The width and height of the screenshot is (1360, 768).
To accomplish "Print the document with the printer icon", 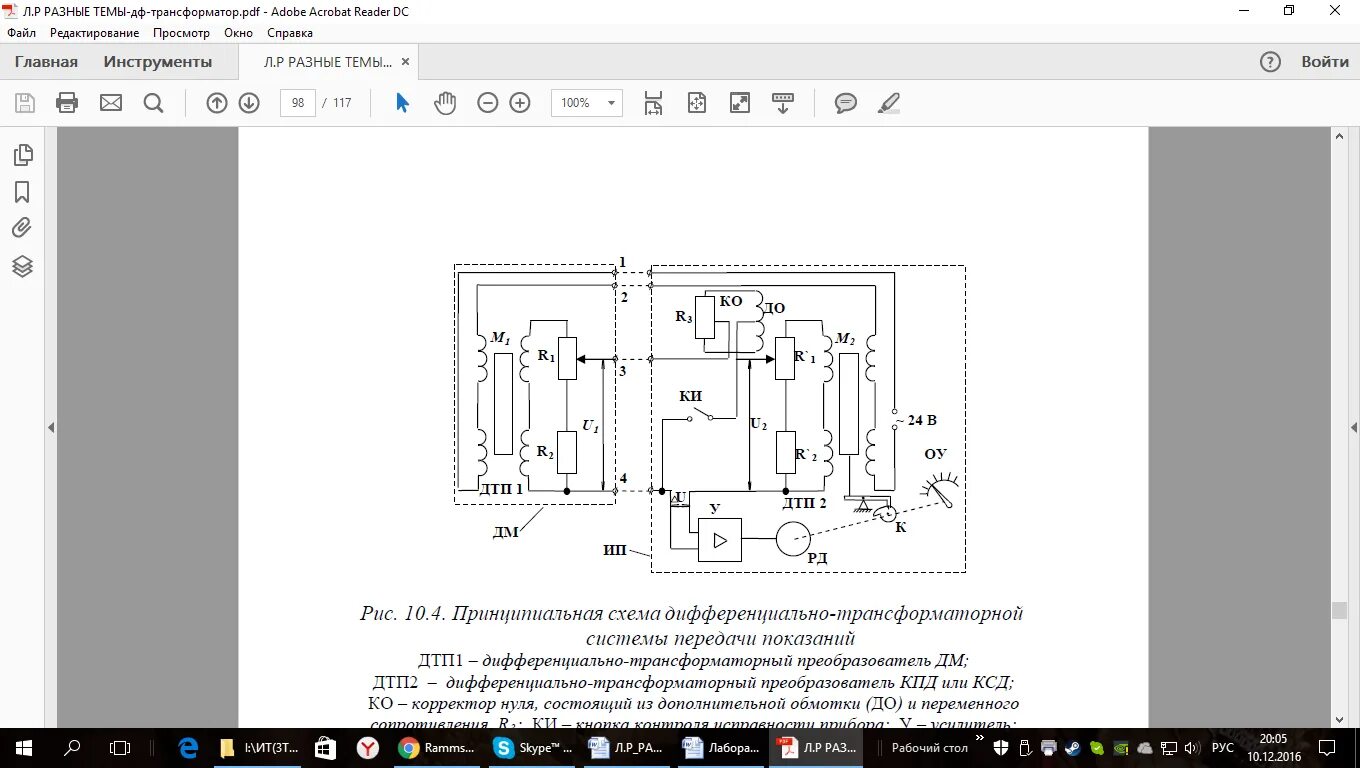I will 67,103.
